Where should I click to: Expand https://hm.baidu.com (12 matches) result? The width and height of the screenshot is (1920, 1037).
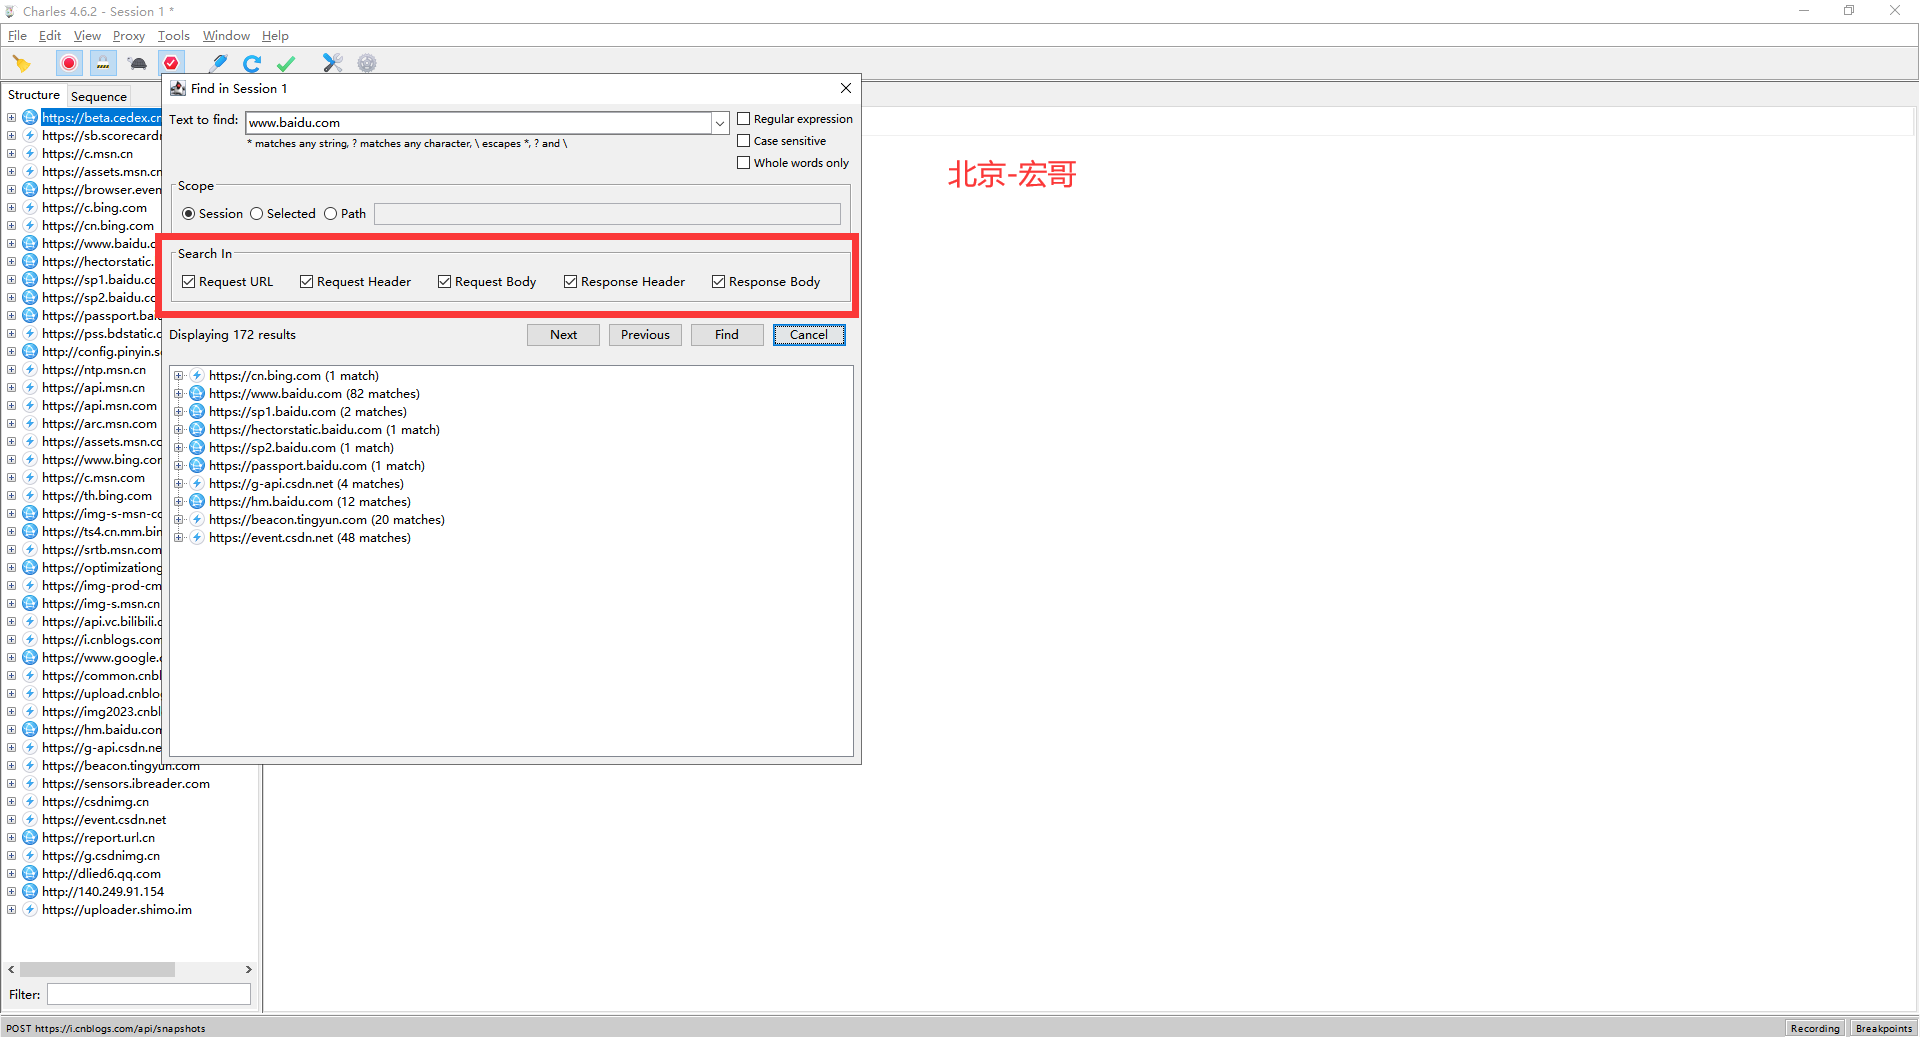[x=179, y=502]
